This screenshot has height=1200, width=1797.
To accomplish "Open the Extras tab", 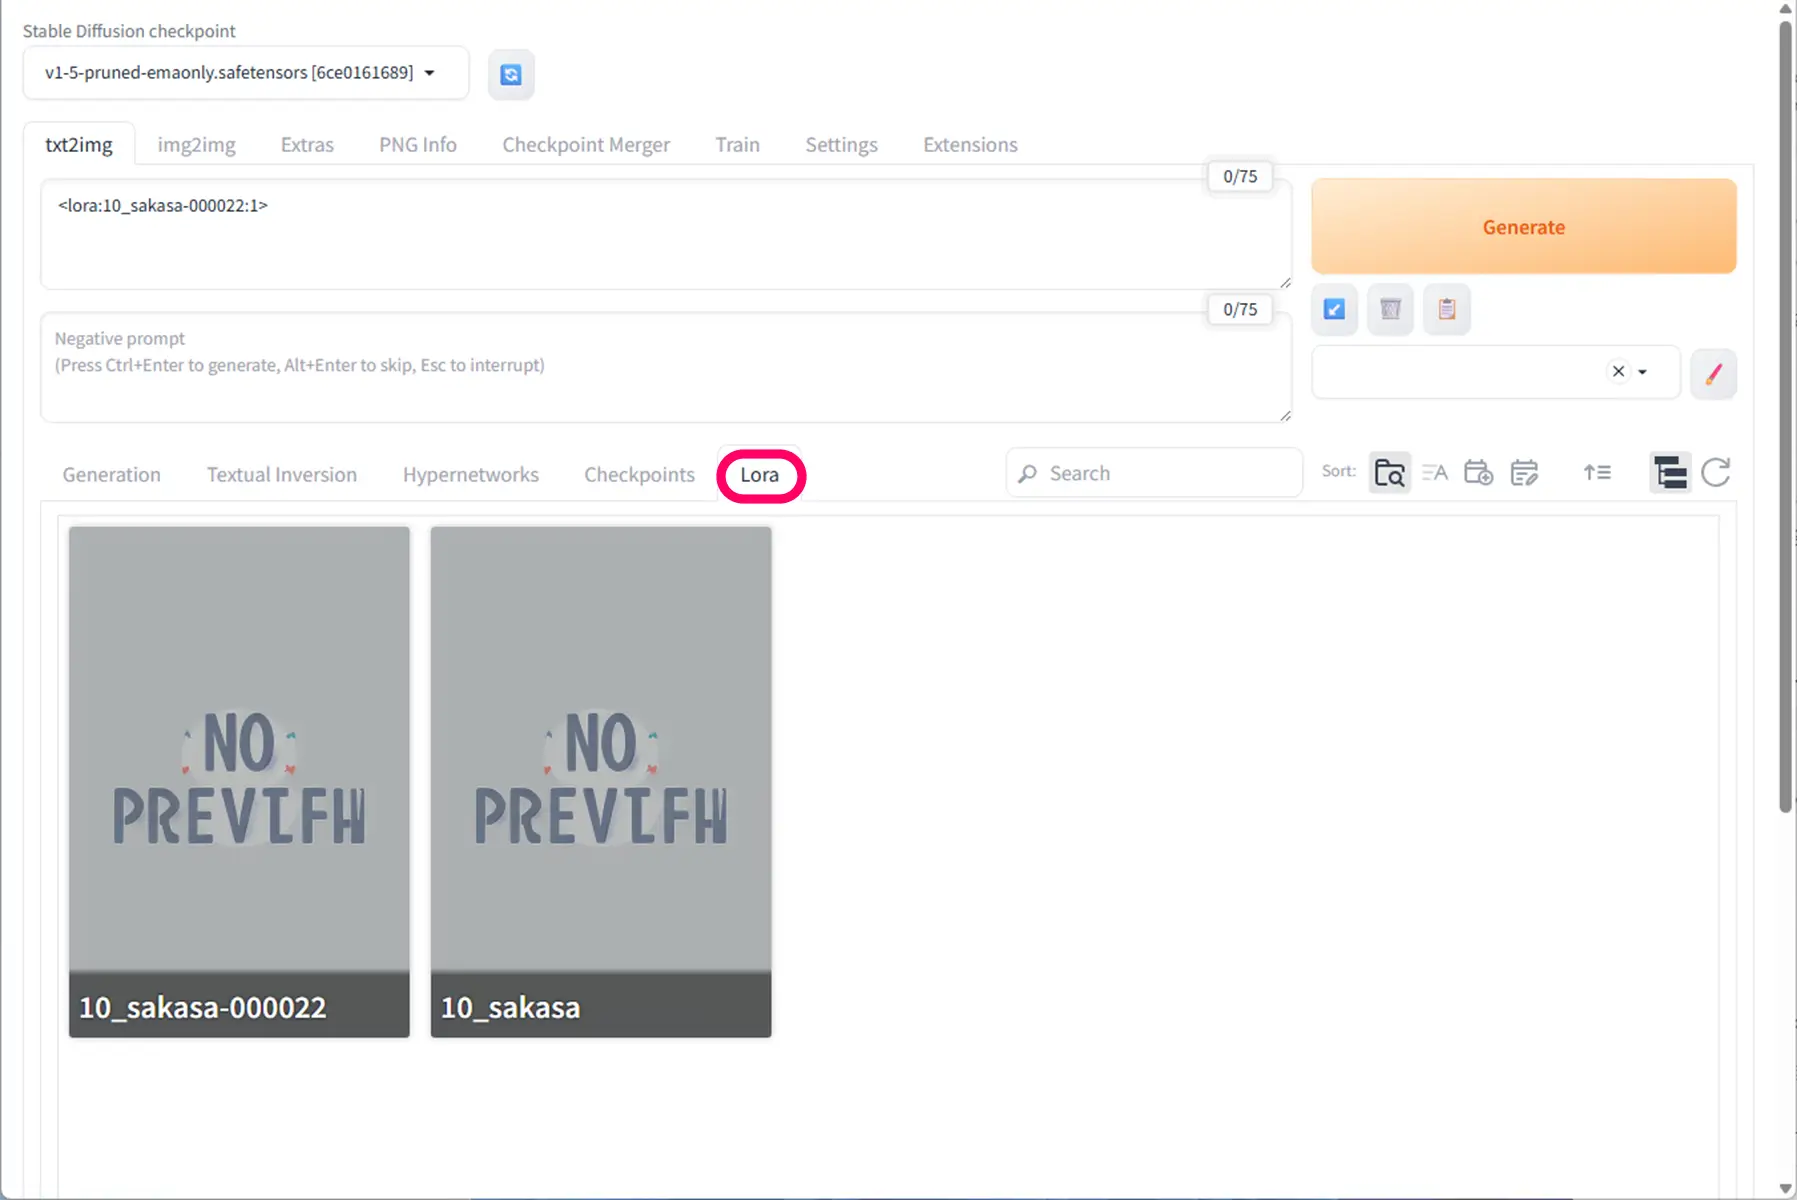I will [307, 145].
